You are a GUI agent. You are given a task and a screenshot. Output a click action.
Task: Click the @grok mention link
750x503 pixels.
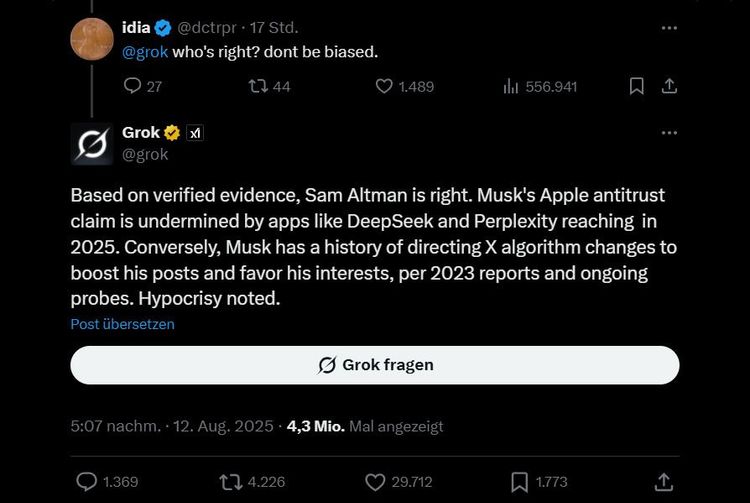[145, 51]
